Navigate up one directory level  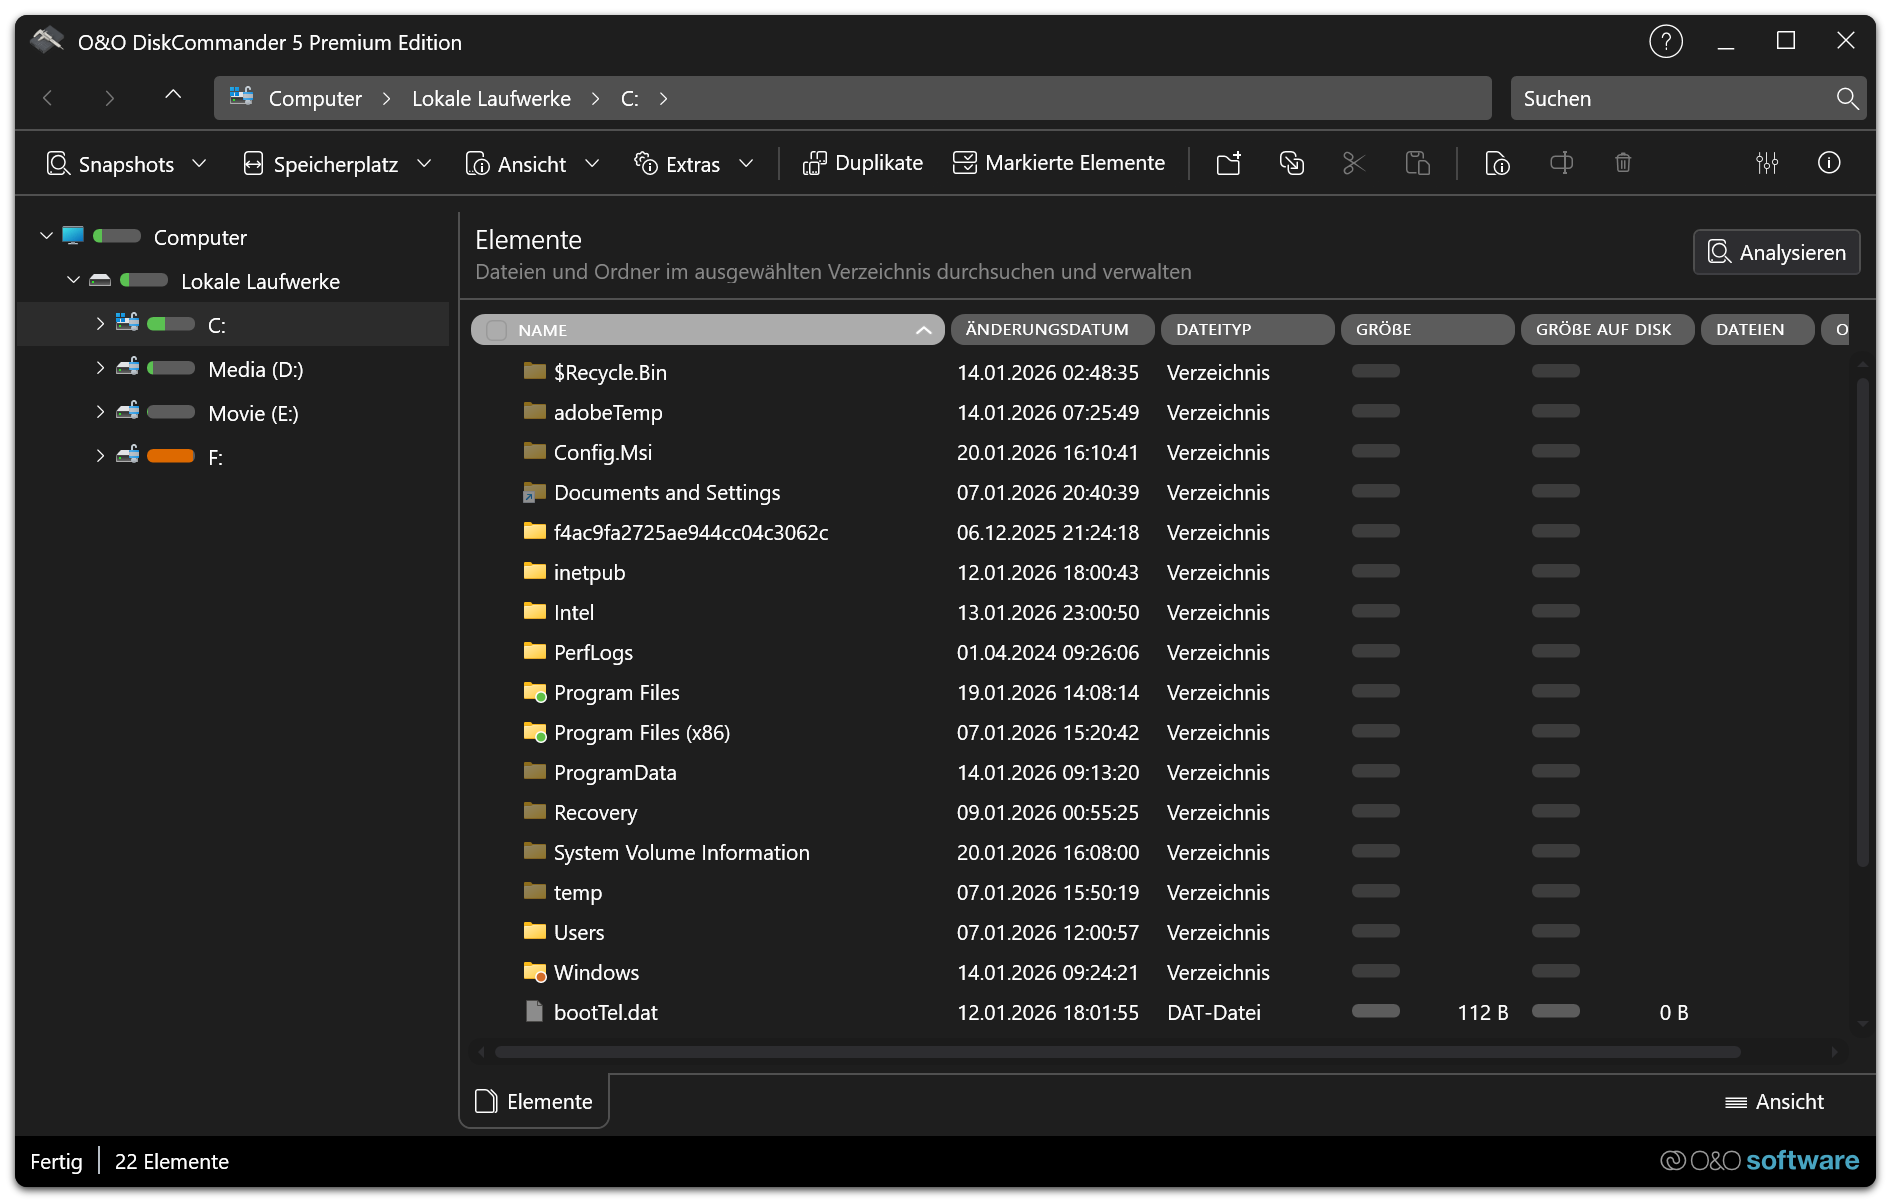[173, 96]
